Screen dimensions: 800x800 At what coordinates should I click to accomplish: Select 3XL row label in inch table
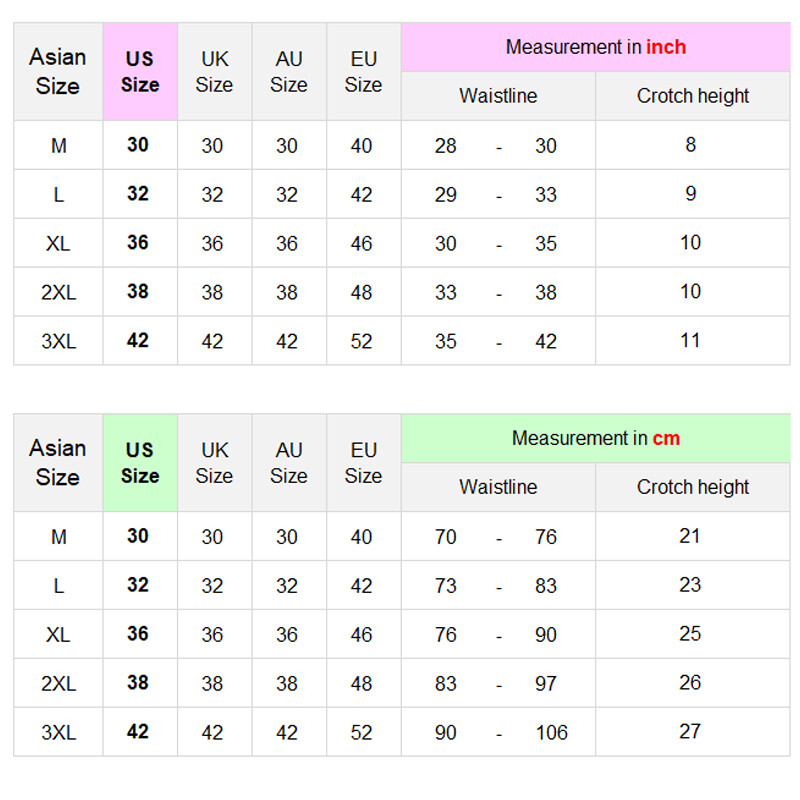pos(58,341)
